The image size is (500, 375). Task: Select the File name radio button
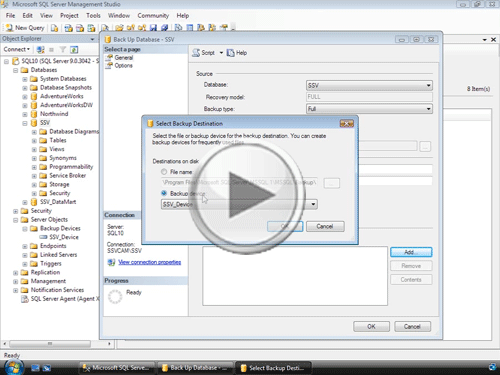[x=164, y=172]
